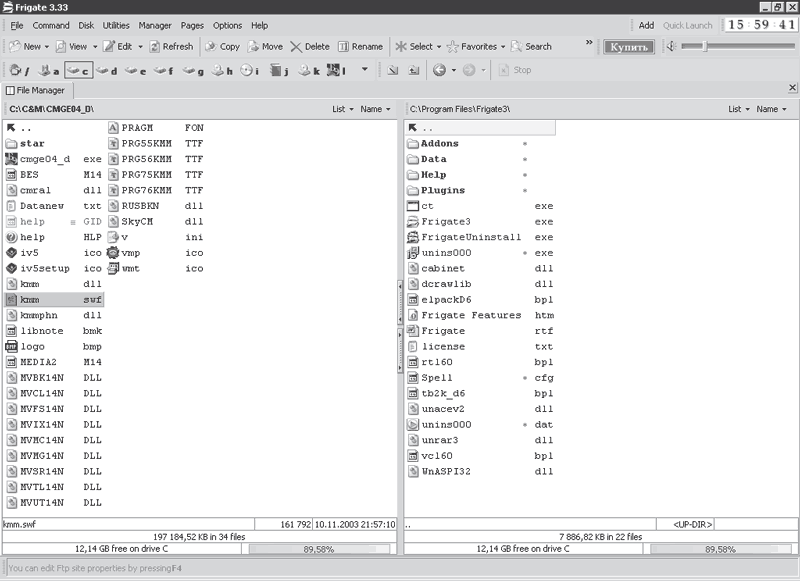This screenshot has width=800, height=581.
Task: Open the Utilities menu
Action: [116, 25]
